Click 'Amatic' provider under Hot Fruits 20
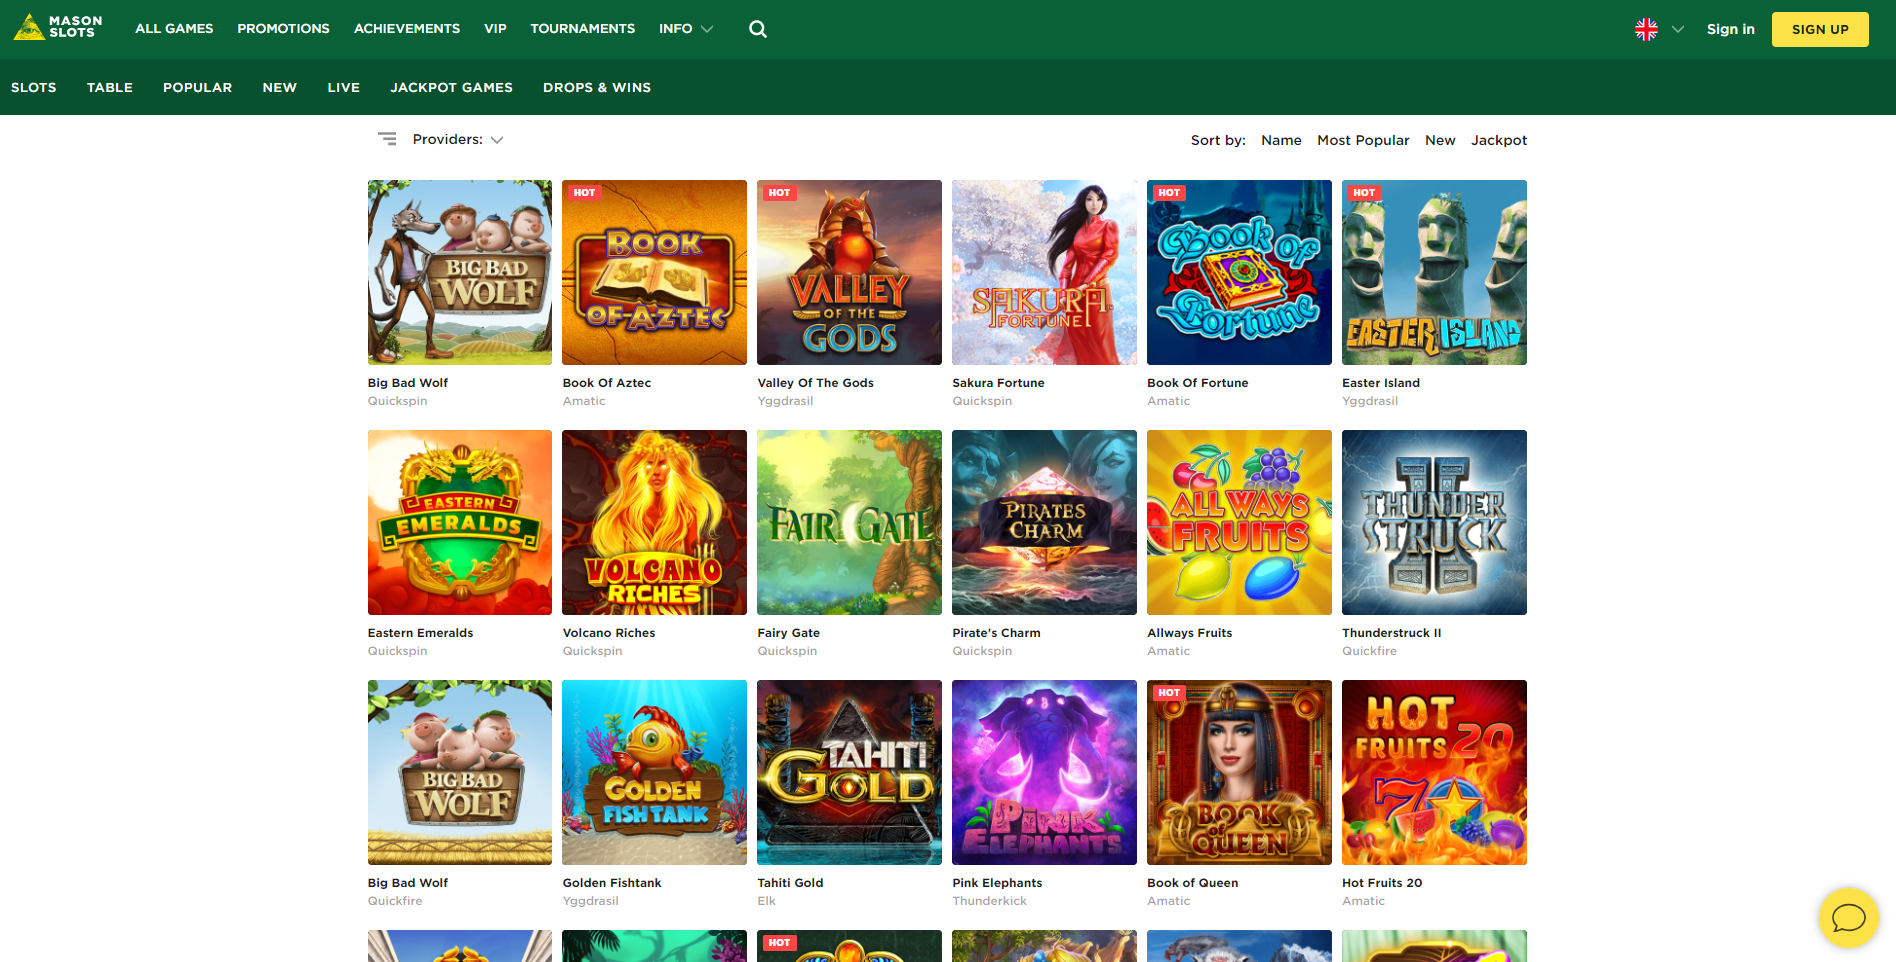Image resolution: width=1896 pixels, height=962 pixels. click(x=1363, y=901)
